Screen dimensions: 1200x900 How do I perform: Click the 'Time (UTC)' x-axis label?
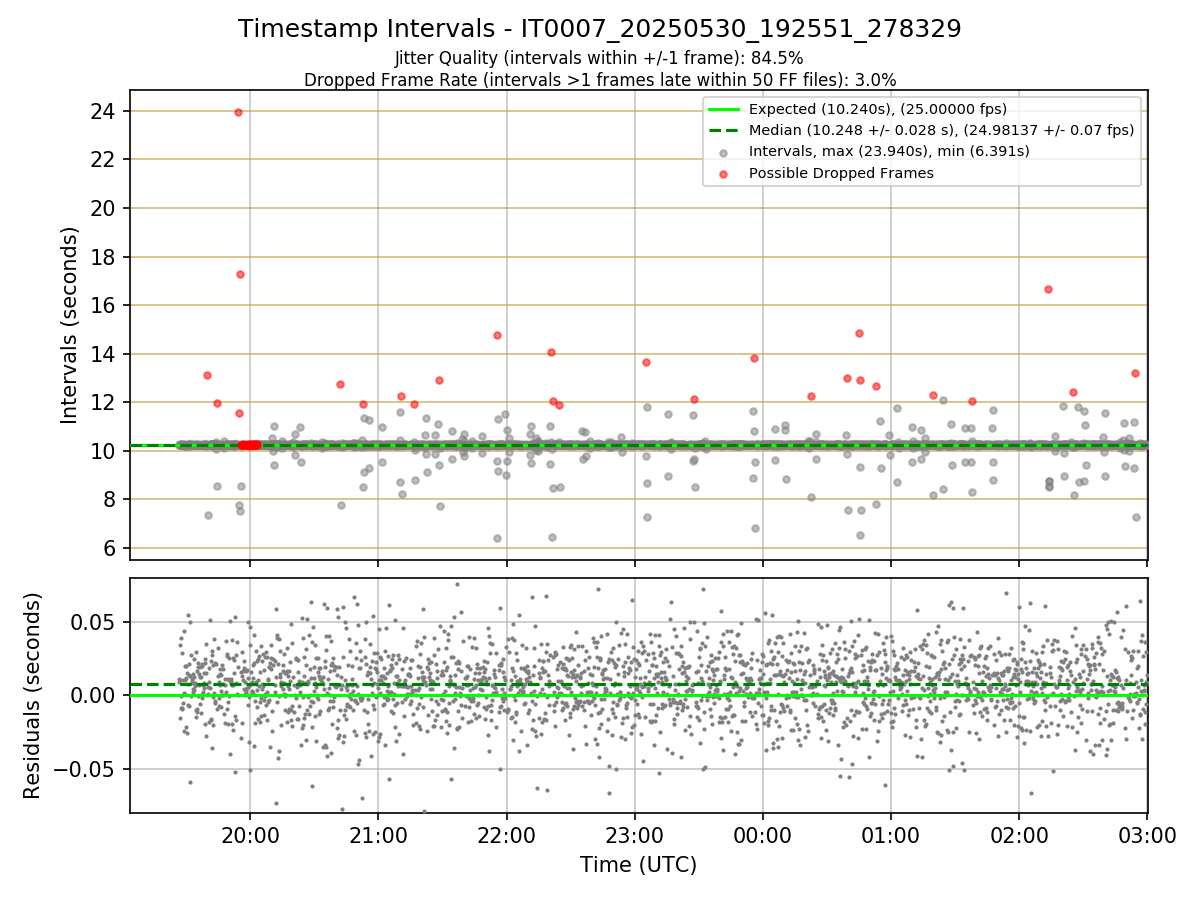tap(638, 865)
